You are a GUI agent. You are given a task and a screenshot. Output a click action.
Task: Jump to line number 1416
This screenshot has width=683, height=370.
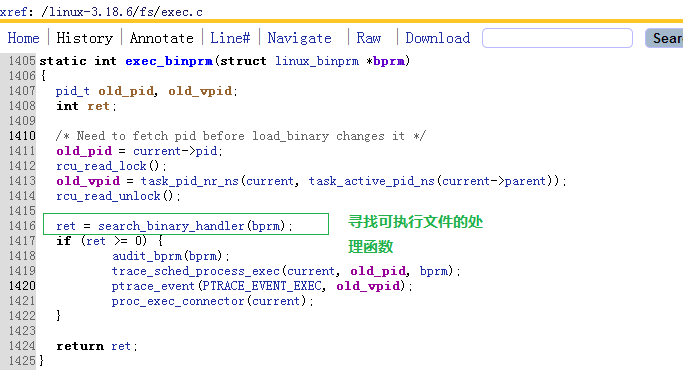[x=22, y=226]
